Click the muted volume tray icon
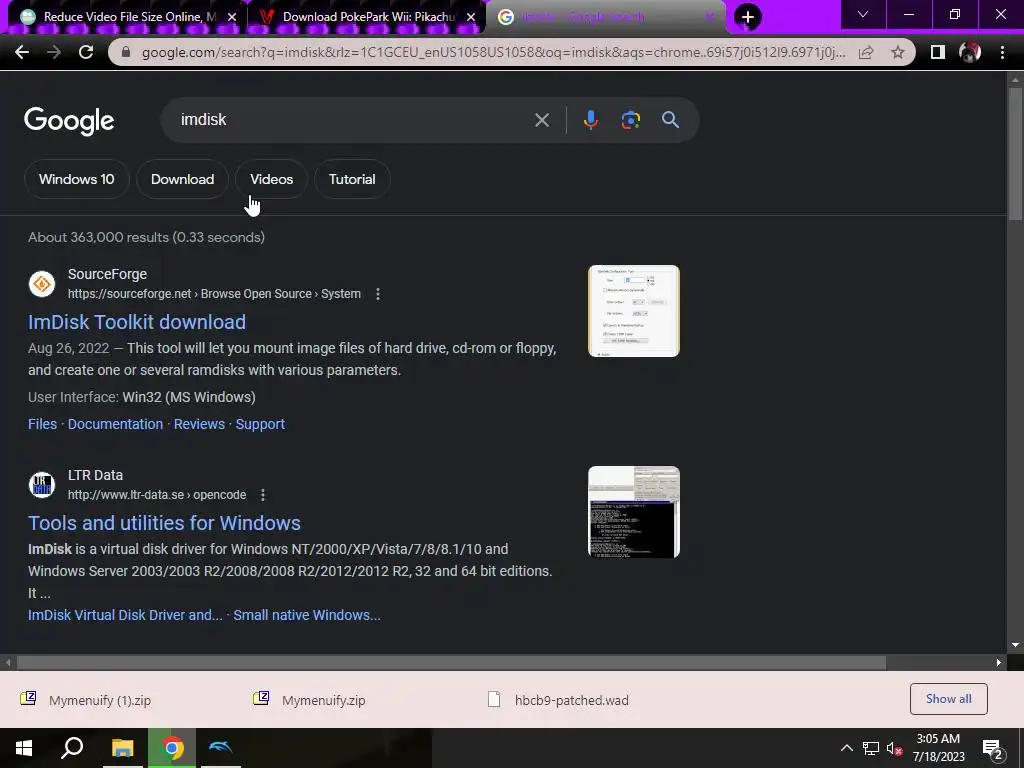Viewport: 1024px width, 768px height. pos(894,748)
